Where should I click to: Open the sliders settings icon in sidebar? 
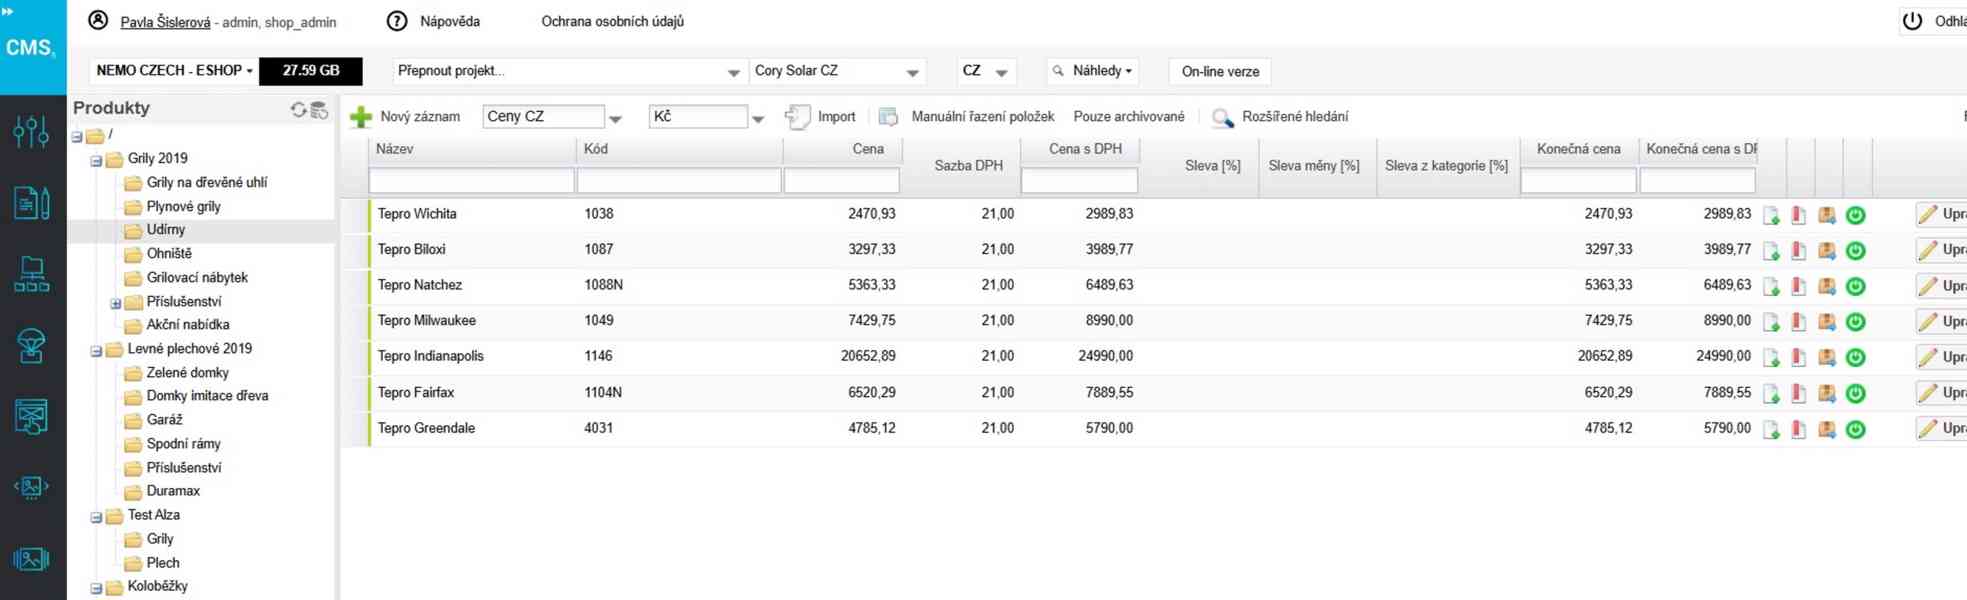point(31,131)
